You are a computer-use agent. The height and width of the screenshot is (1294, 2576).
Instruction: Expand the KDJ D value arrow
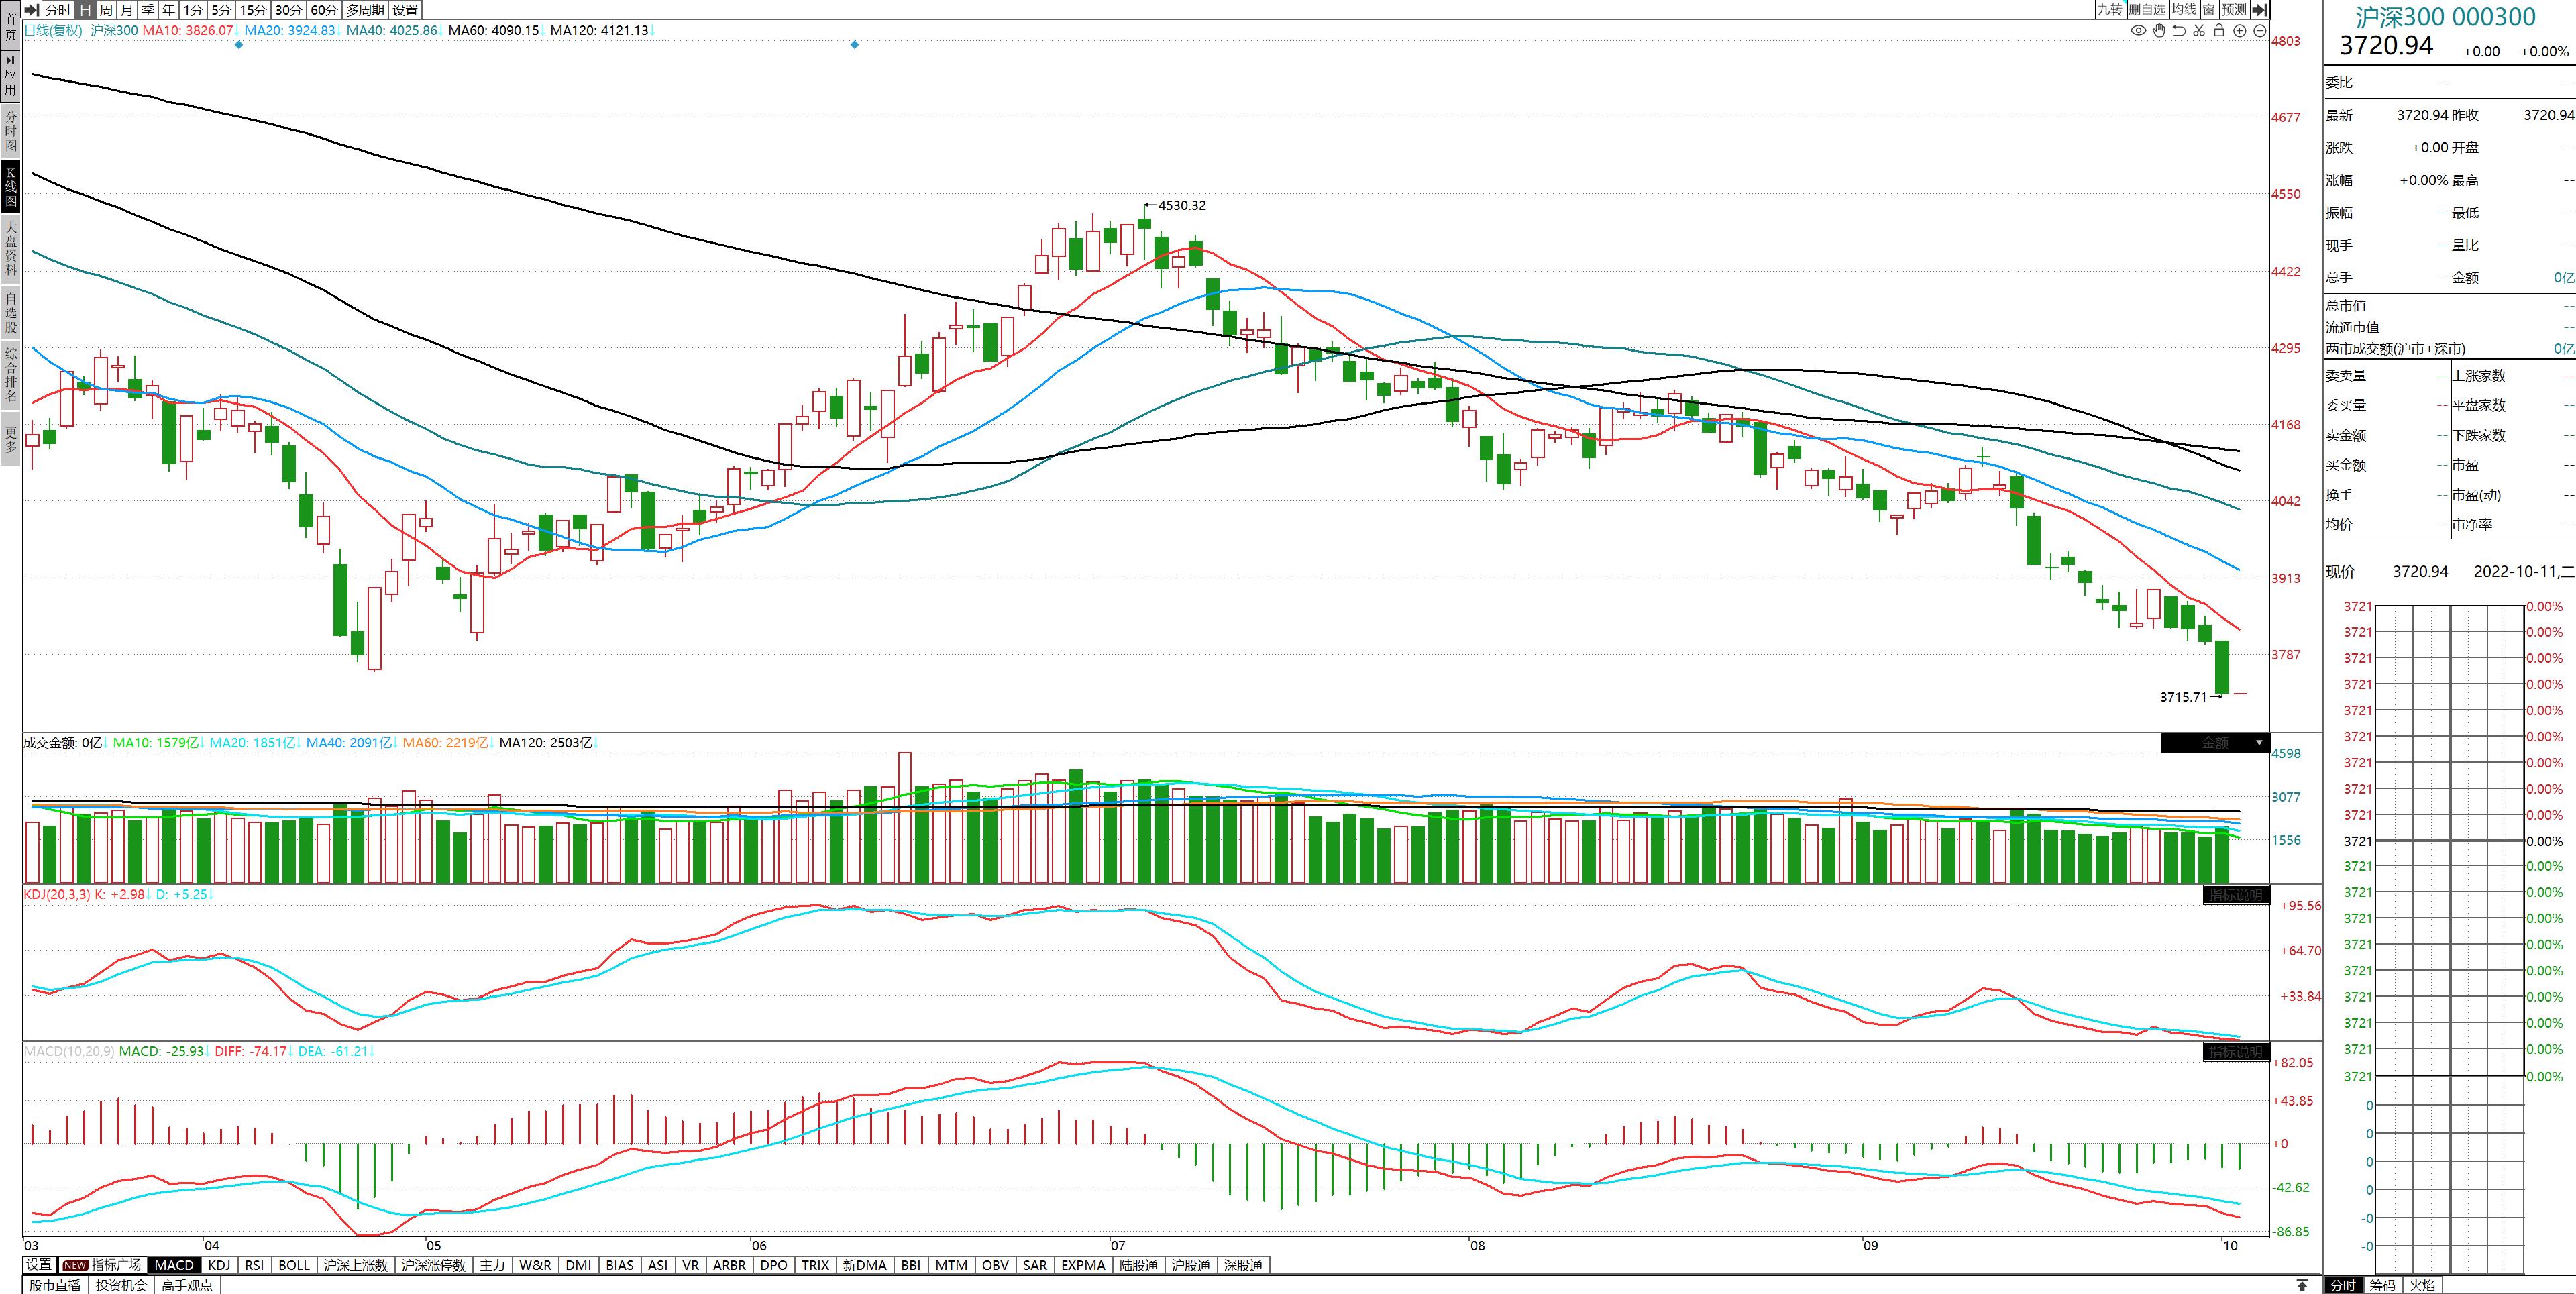point(211,894)
